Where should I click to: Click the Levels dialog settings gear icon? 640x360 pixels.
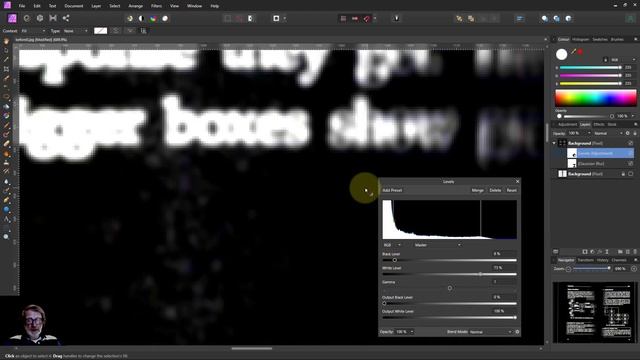517,332
